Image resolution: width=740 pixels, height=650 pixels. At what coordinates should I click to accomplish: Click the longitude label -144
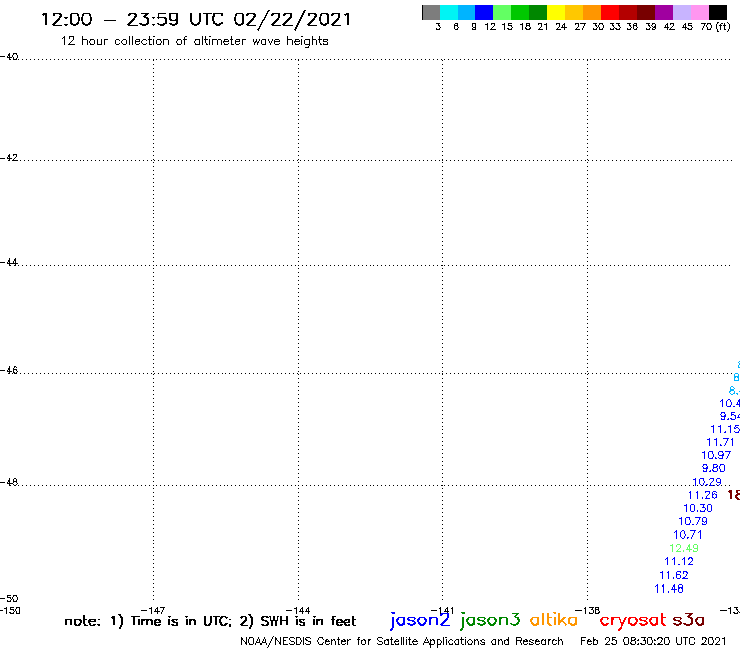(298, 610)
